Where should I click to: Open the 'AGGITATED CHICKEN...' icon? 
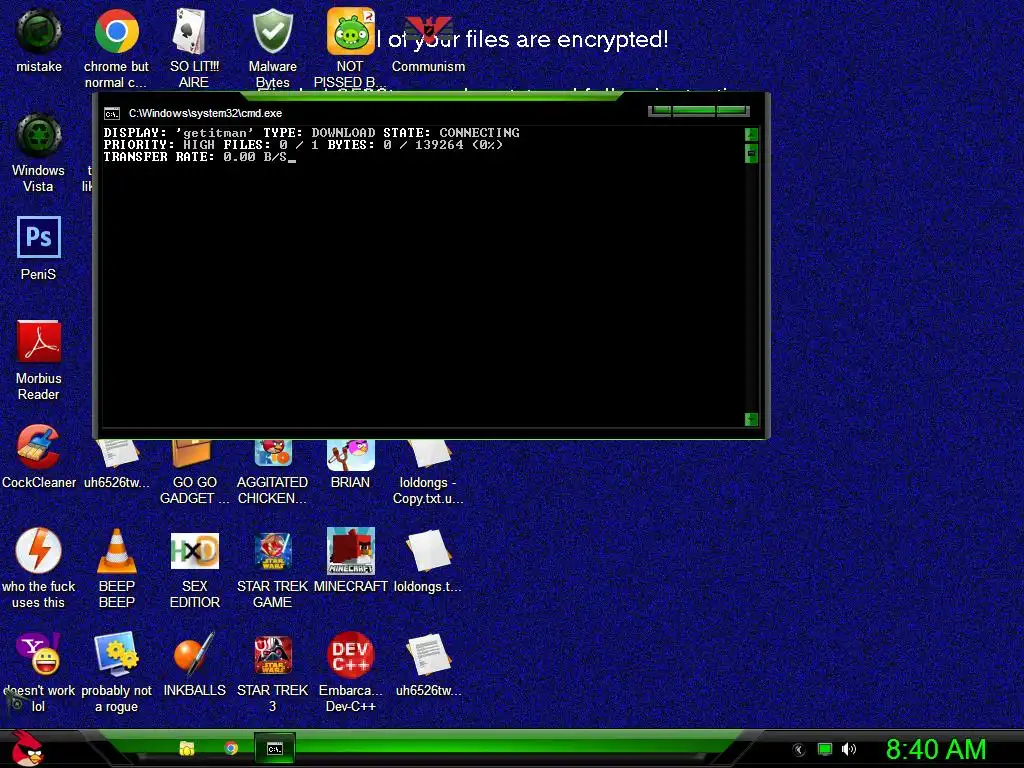(x=272, y=455)
